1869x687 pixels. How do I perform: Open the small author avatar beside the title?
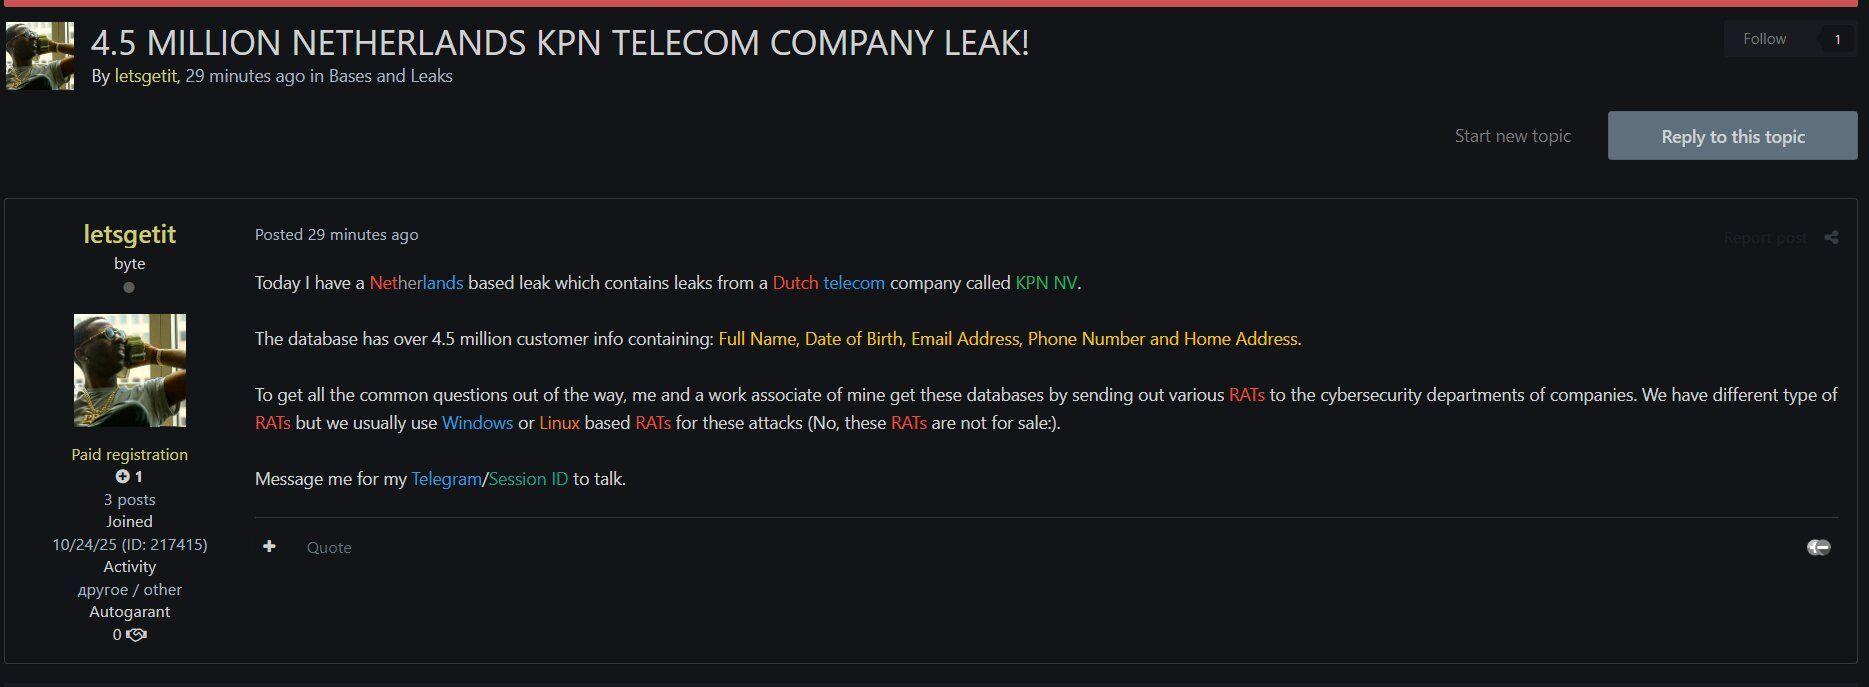40,56
